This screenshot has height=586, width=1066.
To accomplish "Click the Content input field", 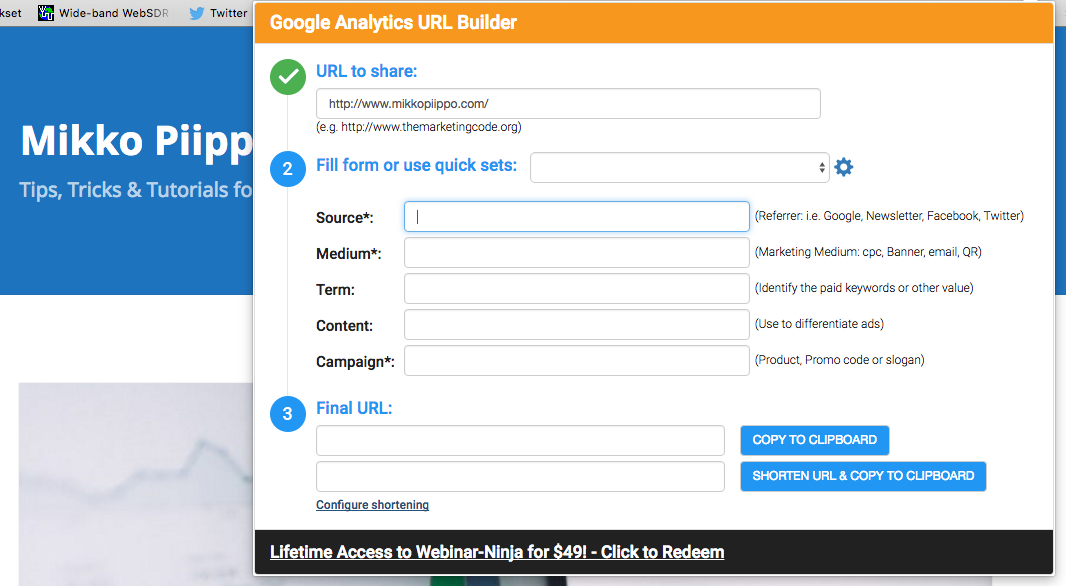I will pos(577,324).
